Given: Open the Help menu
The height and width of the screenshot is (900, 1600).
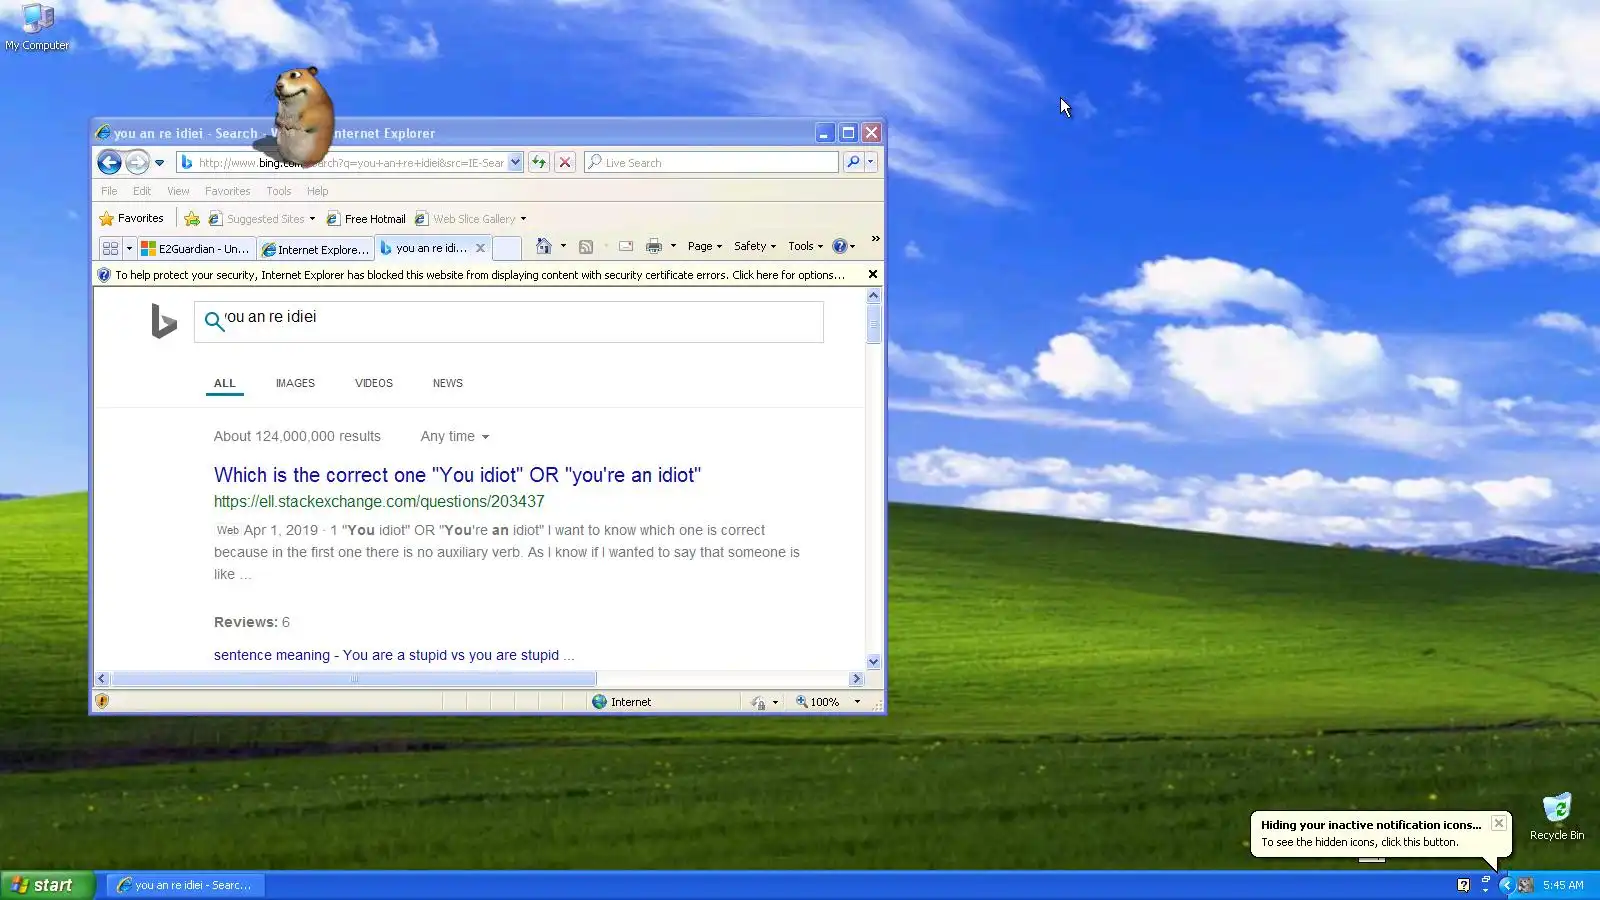Looking at the screenshot, I should tap(317, 191).
